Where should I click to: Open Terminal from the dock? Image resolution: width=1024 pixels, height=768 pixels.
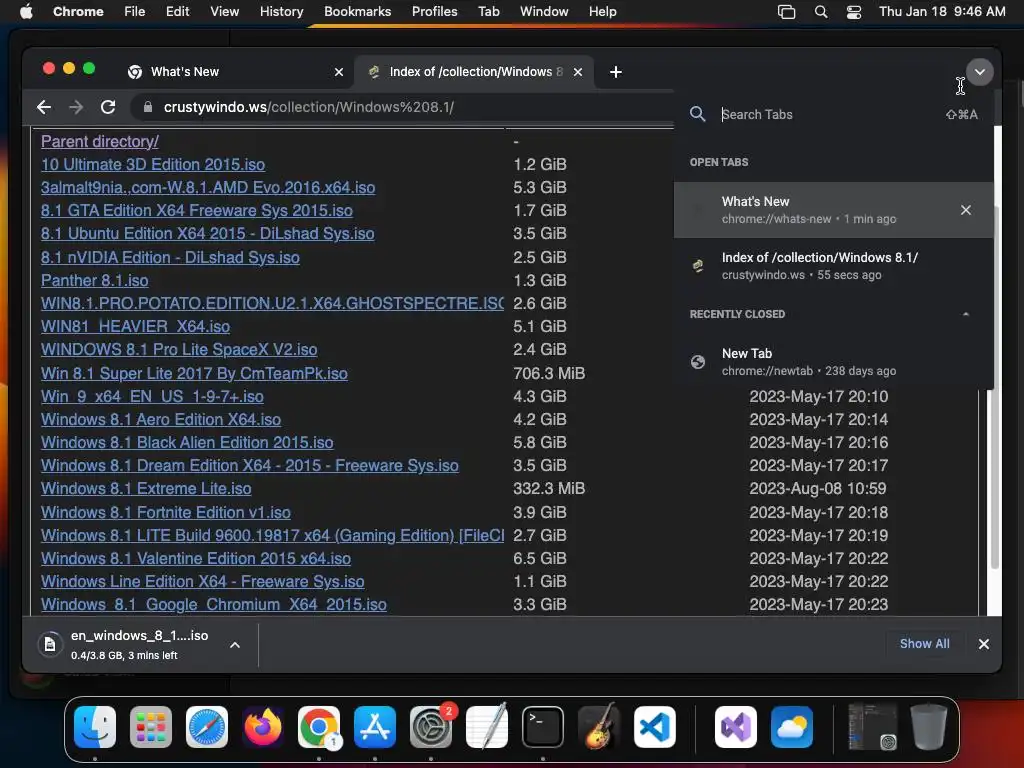pos(543,727)
